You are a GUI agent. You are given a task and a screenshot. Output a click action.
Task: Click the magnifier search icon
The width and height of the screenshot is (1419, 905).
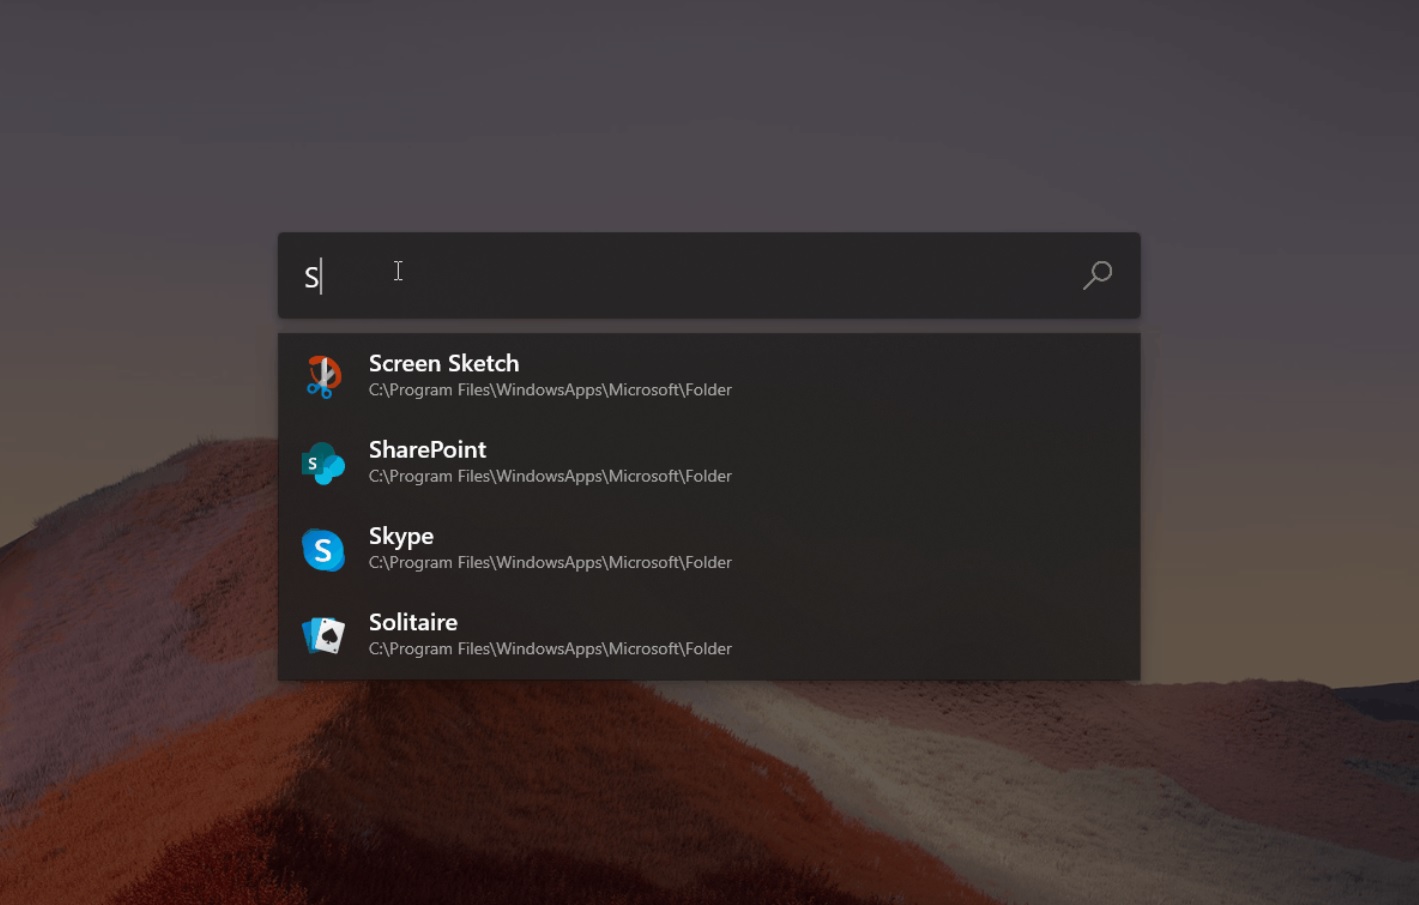tap(1097, 275)
